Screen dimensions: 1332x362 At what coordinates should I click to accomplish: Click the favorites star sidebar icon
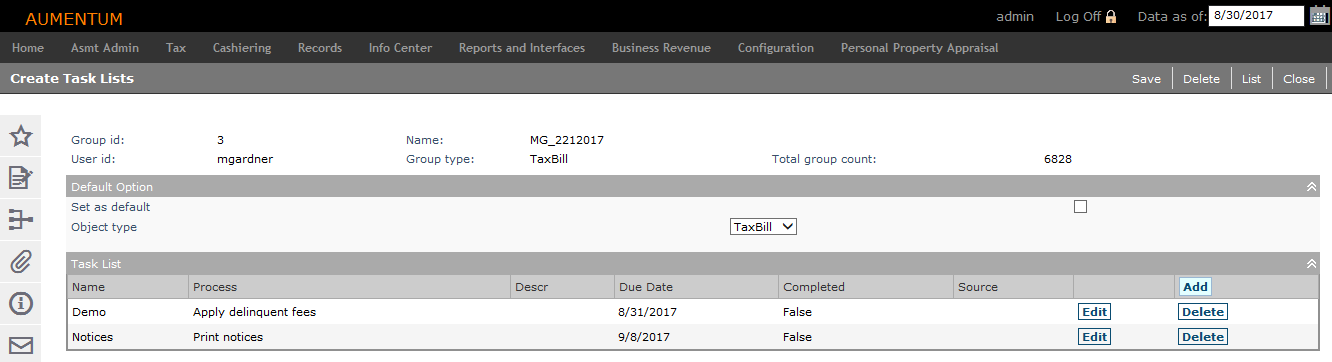point(21,137)
